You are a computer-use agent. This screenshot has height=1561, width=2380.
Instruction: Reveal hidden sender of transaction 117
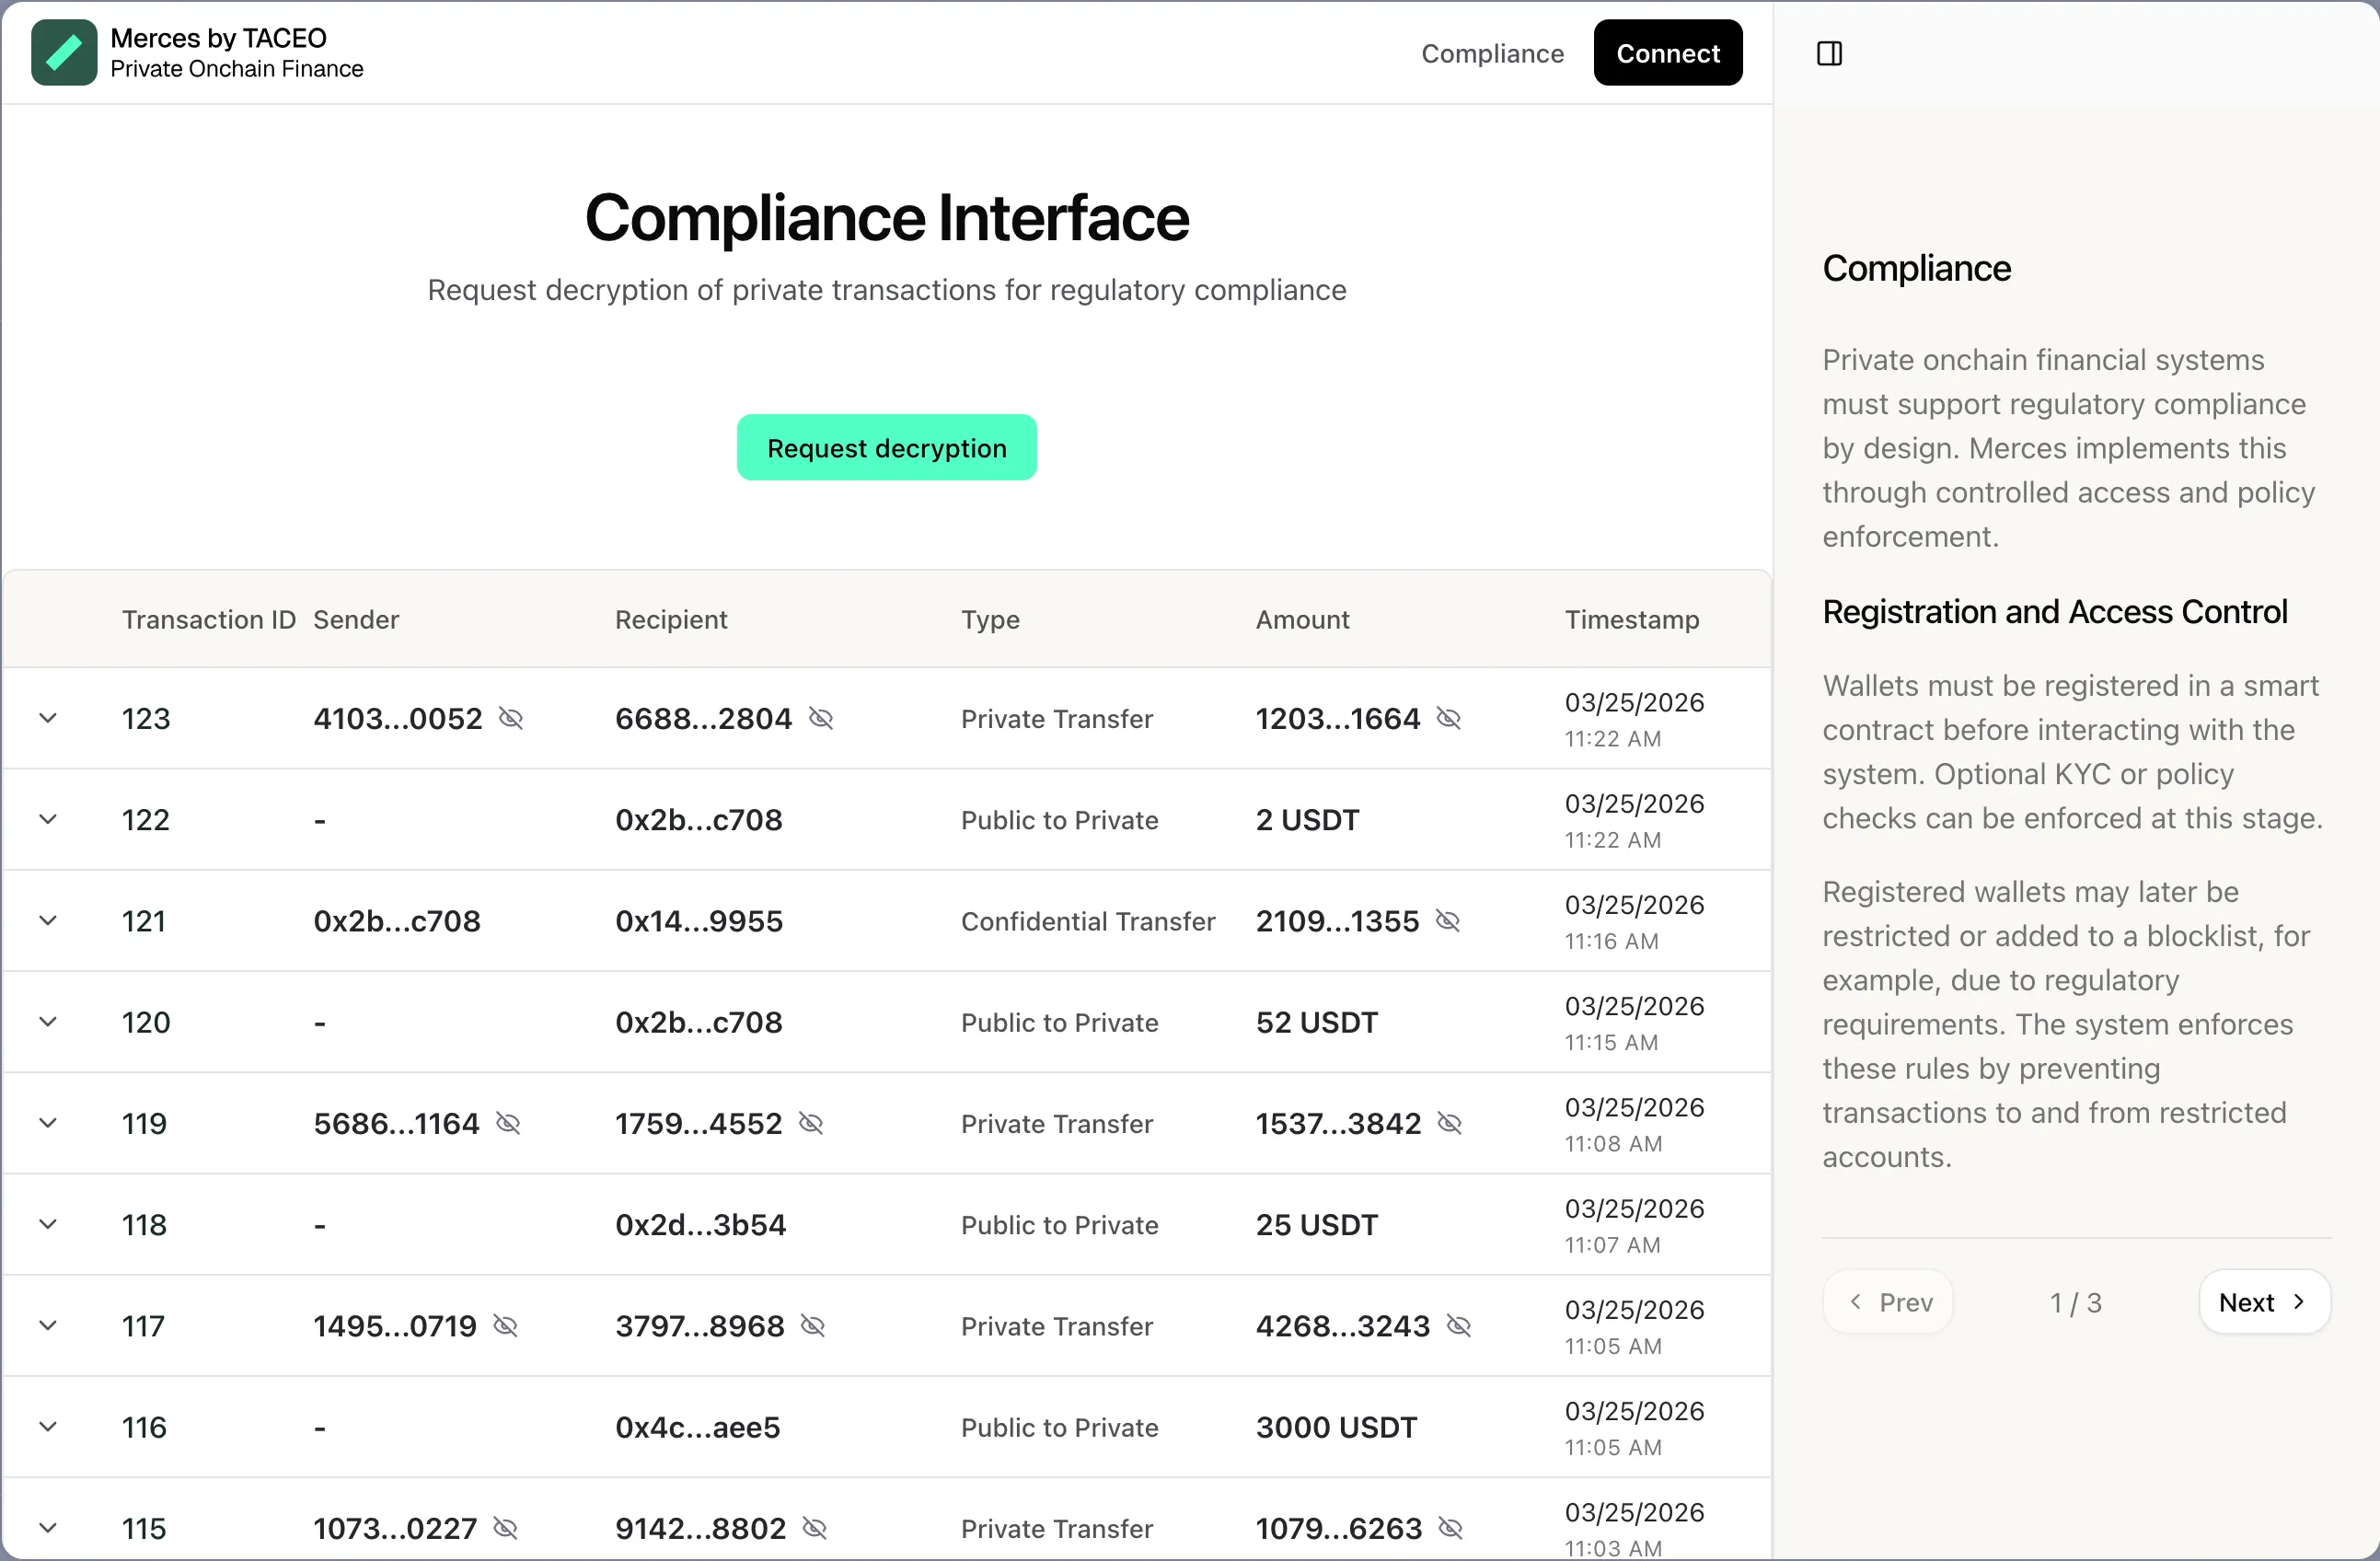pos(504,1325)
